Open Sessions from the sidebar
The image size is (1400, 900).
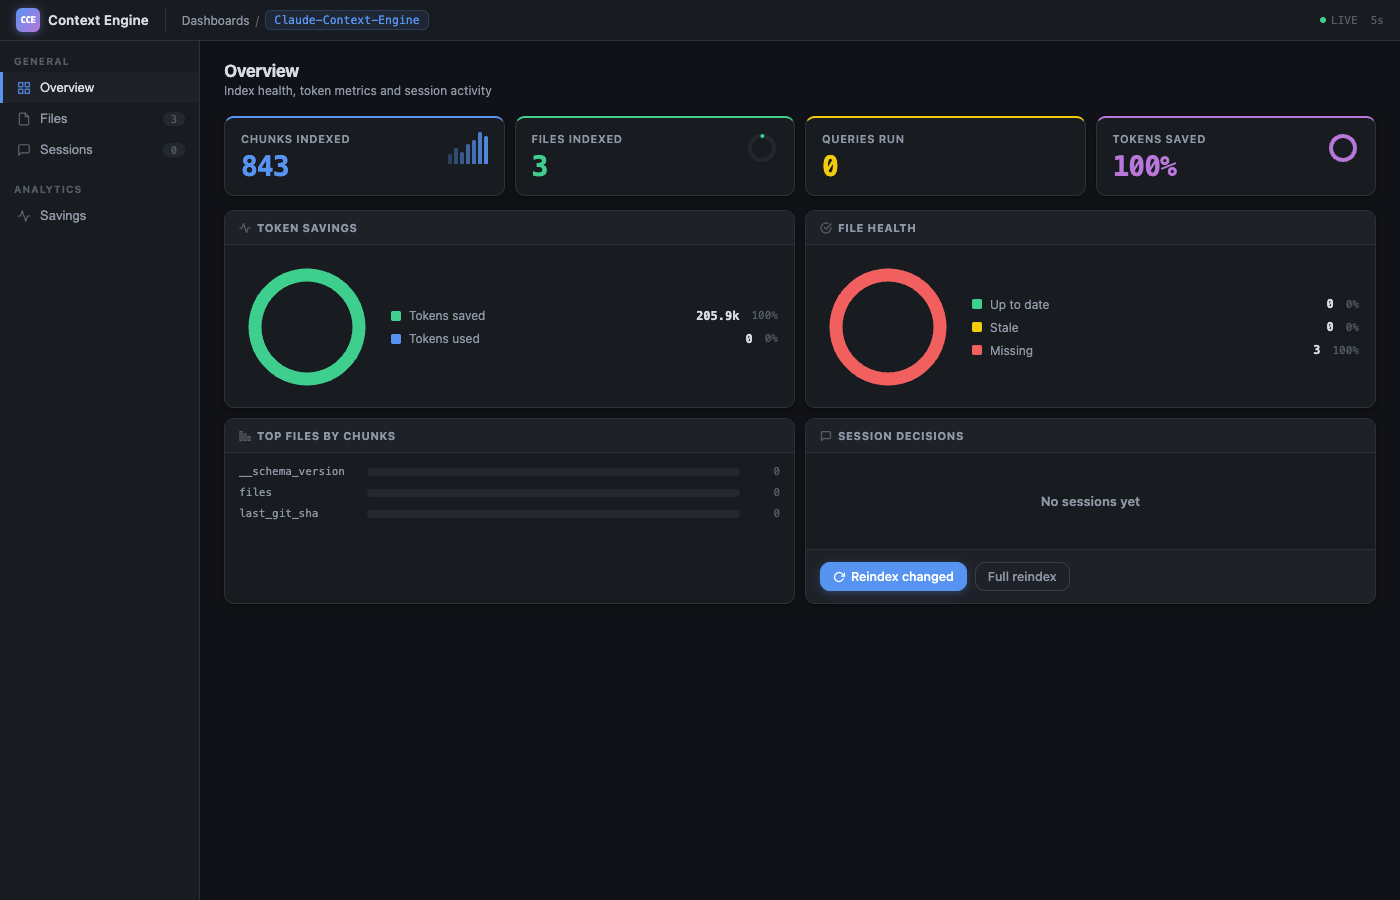coord(100,150)
